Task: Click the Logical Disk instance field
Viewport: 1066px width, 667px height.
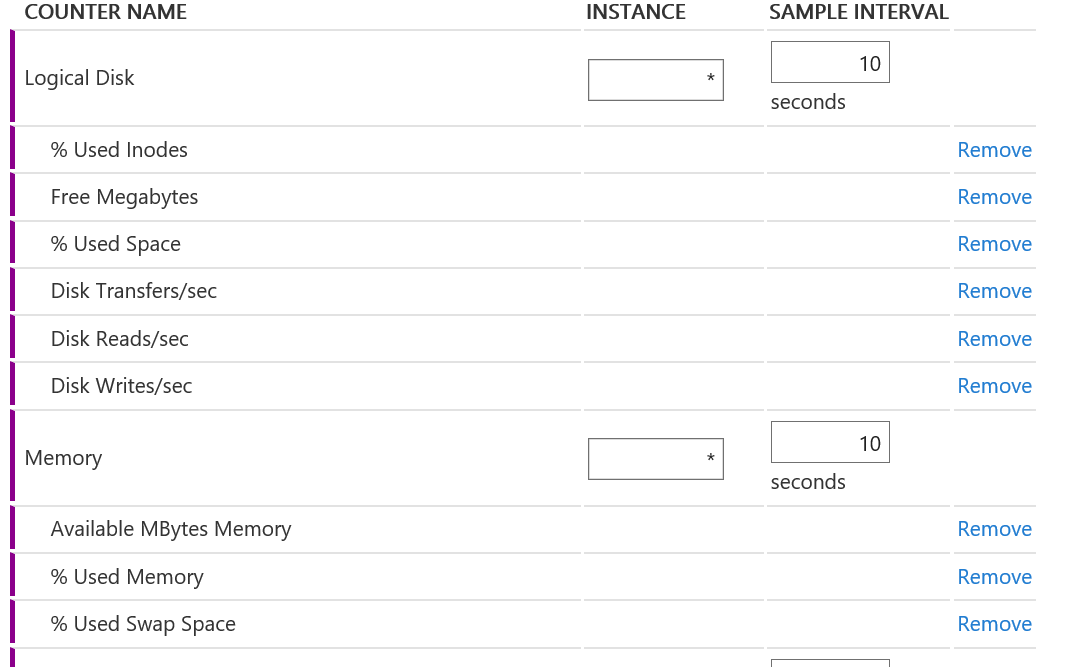Action: click(x=655, y=80)
